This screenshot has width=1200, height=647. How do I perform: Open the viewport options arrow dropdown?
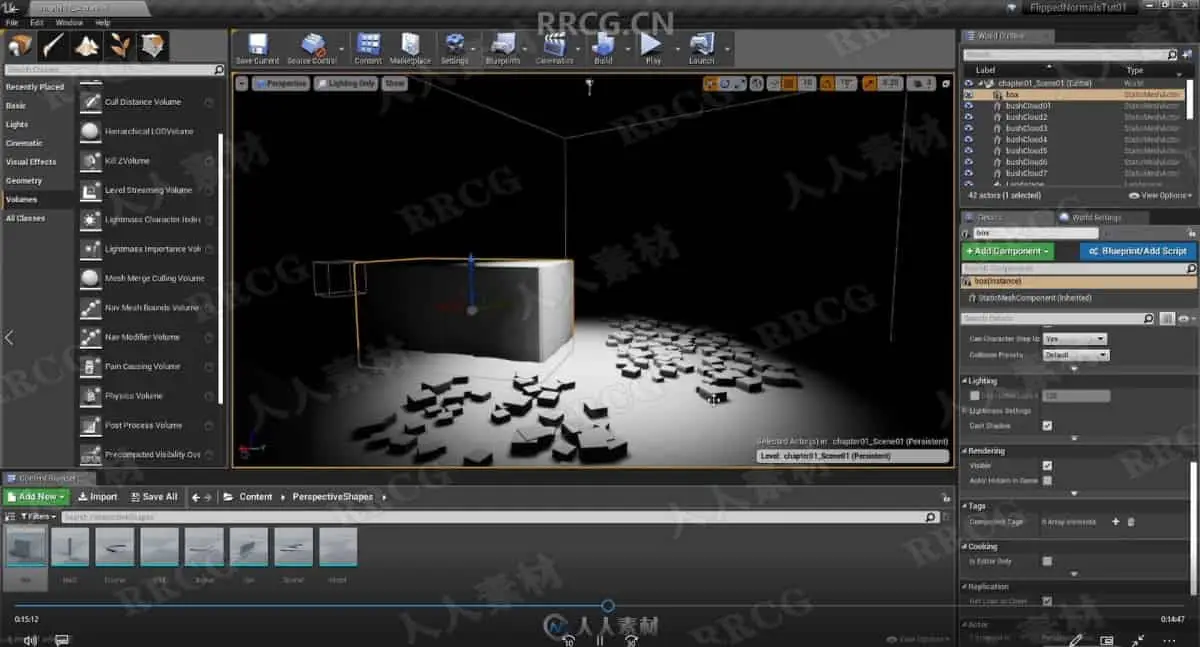tap(242, 84)
